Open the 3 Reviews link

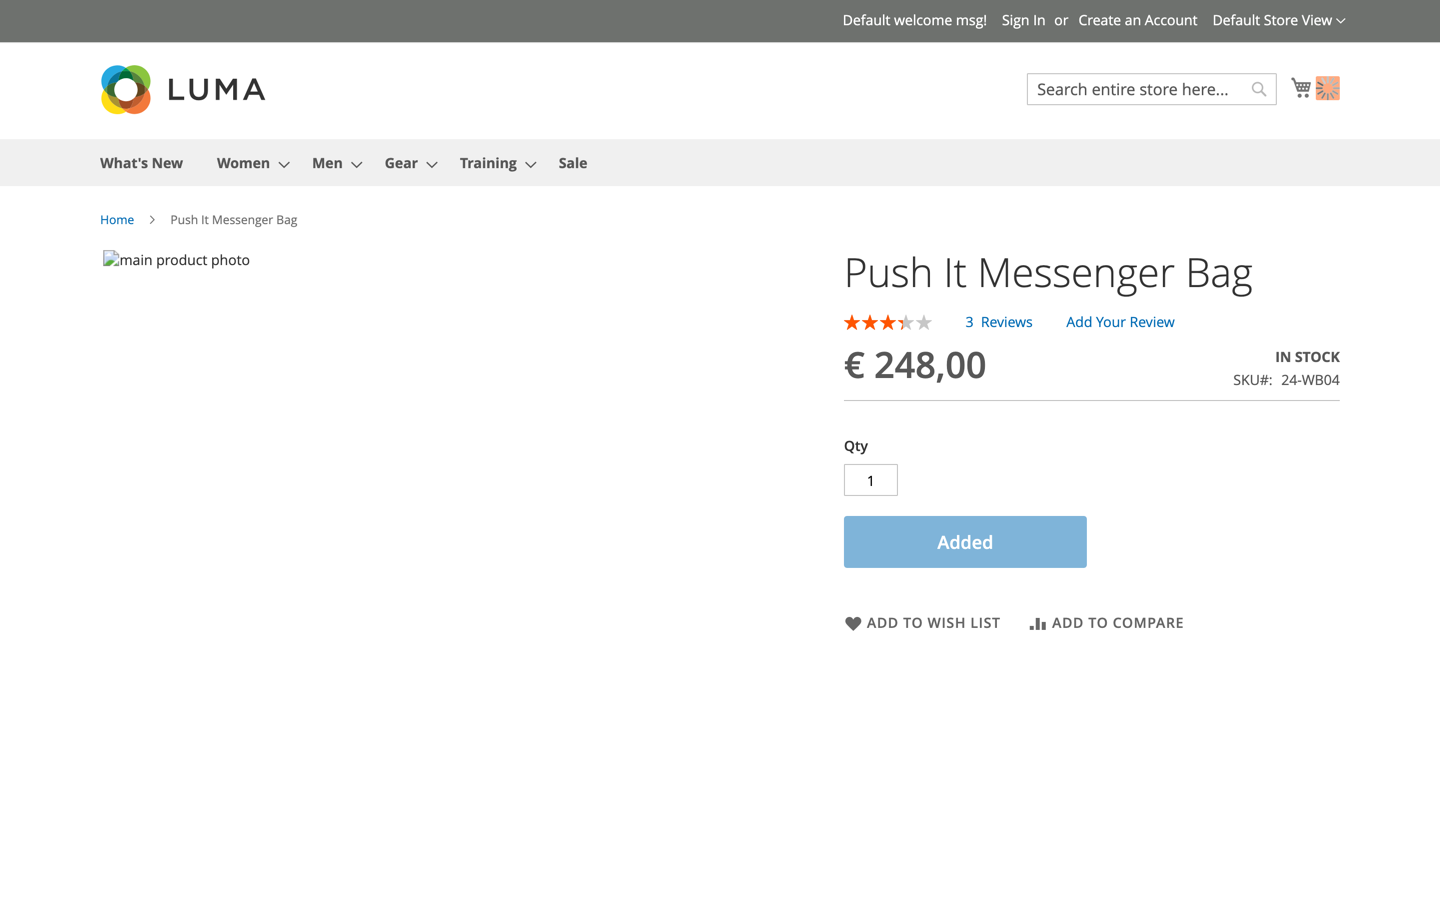pos(998,322)
